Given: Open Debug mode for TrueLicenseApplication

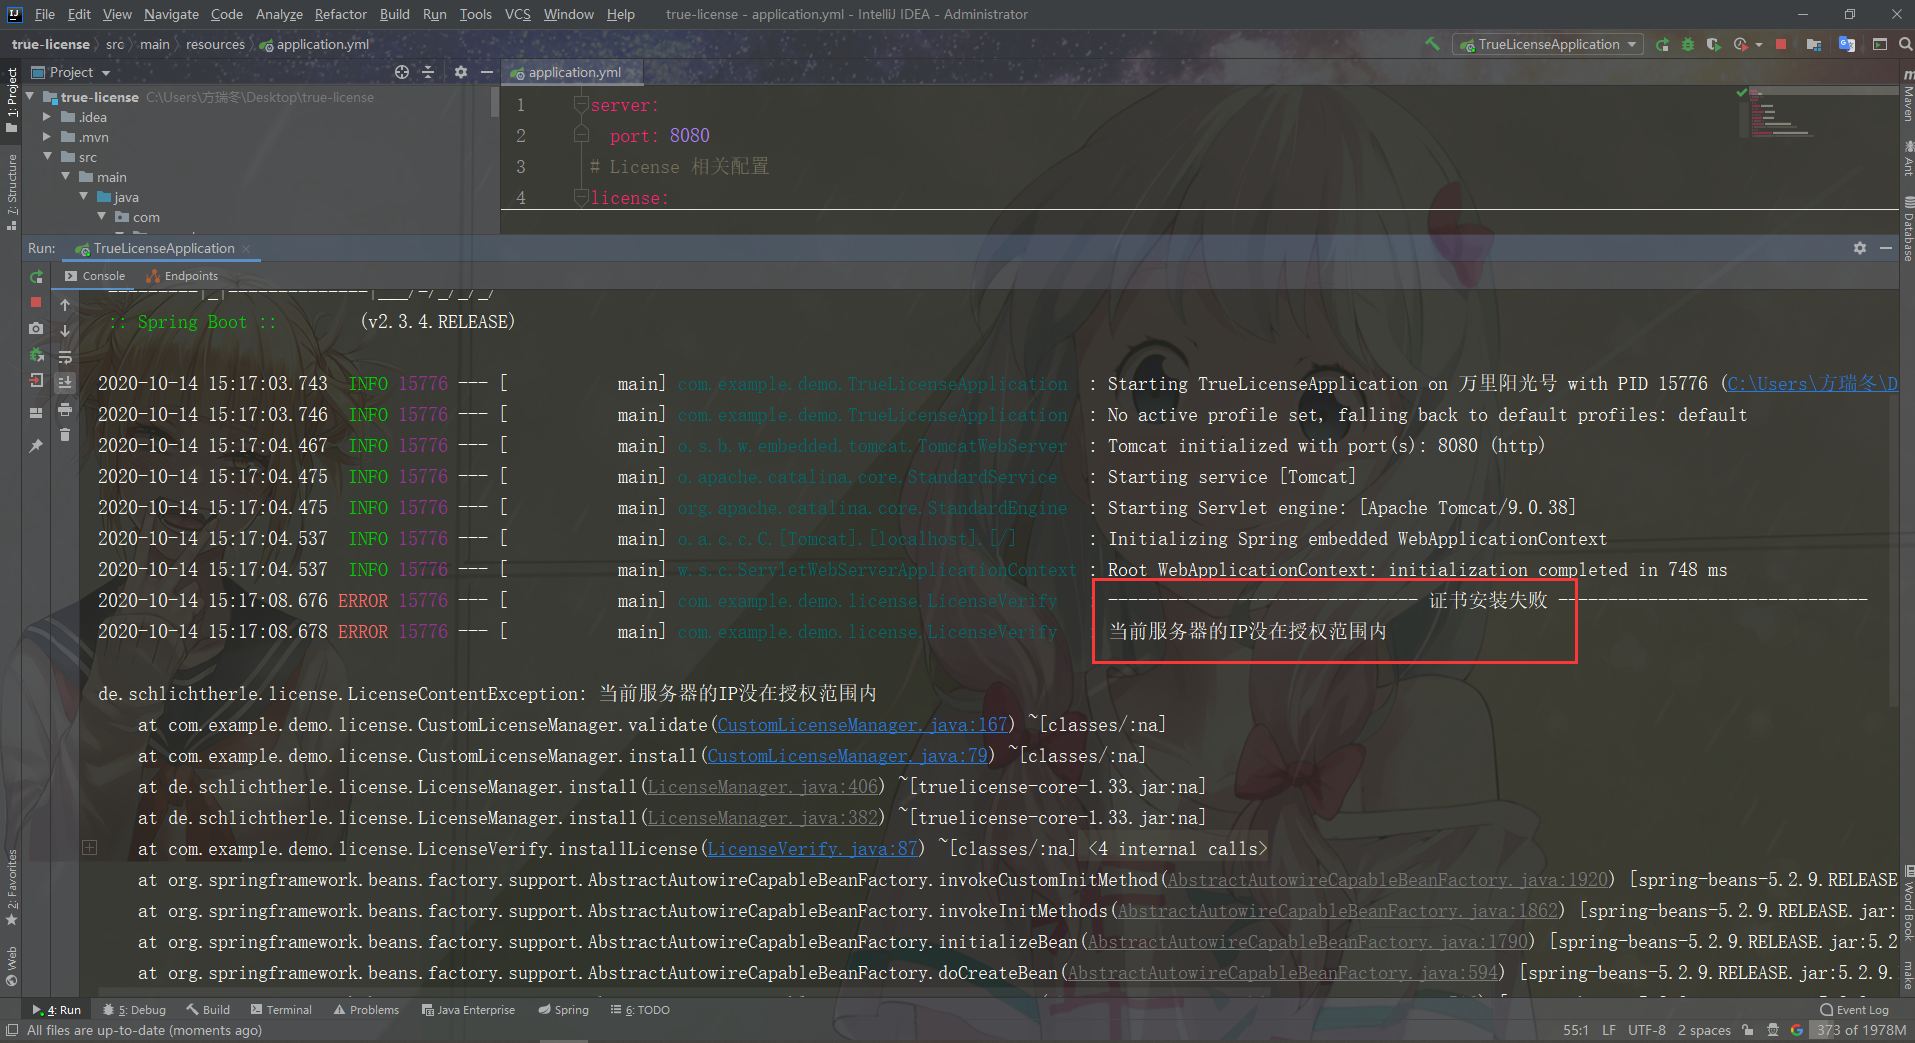Looking at the screenshot, I should 1689,44.
